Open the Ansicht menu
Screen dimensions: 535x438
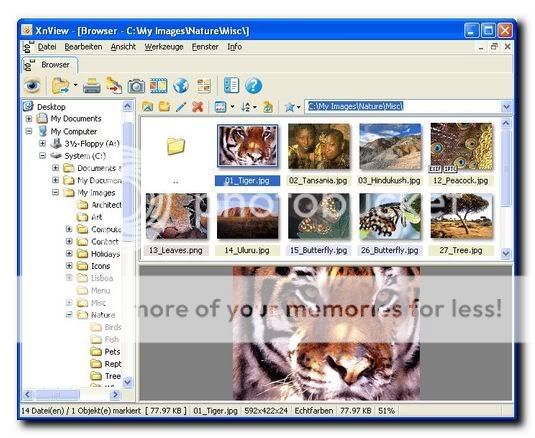123,47
